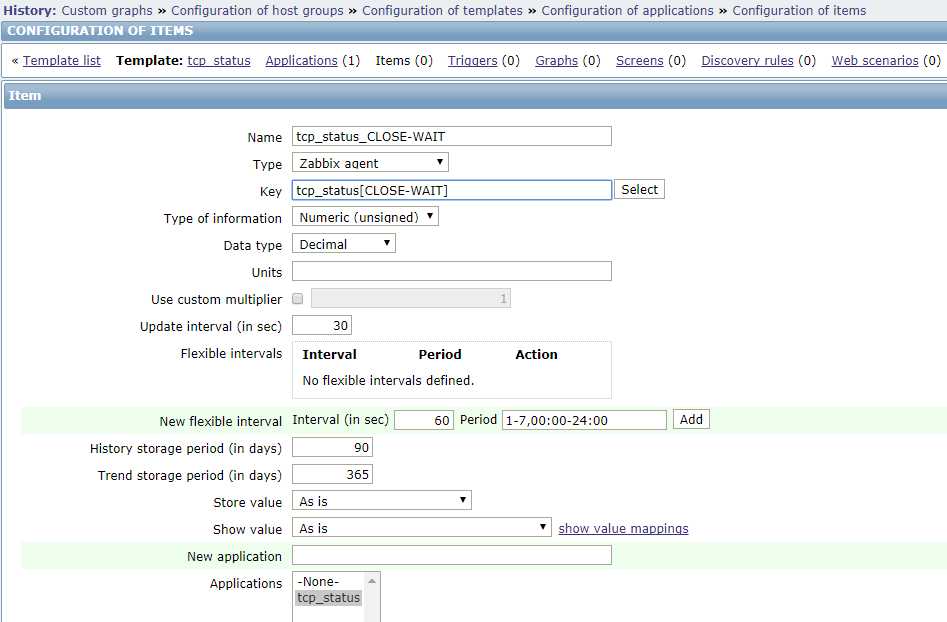Click the Select button beside Key
Viewport: 947px width, 622px height.
[x=640, y=190]
